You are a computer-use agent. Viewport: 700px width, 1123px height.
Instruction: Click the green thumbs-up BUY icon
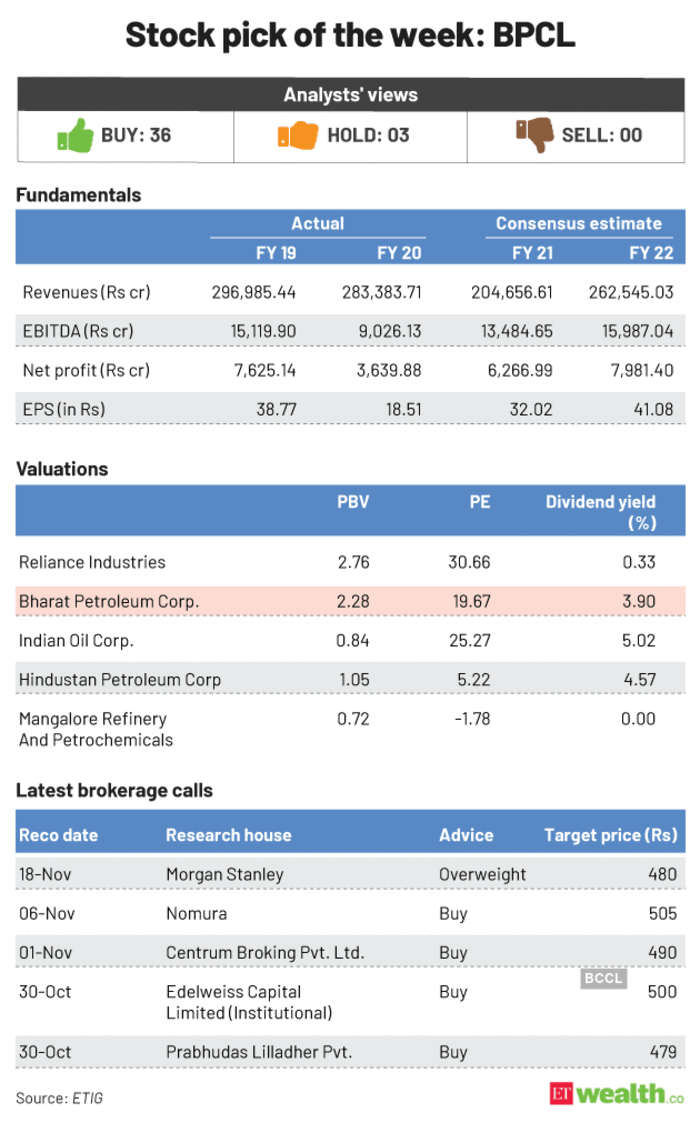click(72, 136)
